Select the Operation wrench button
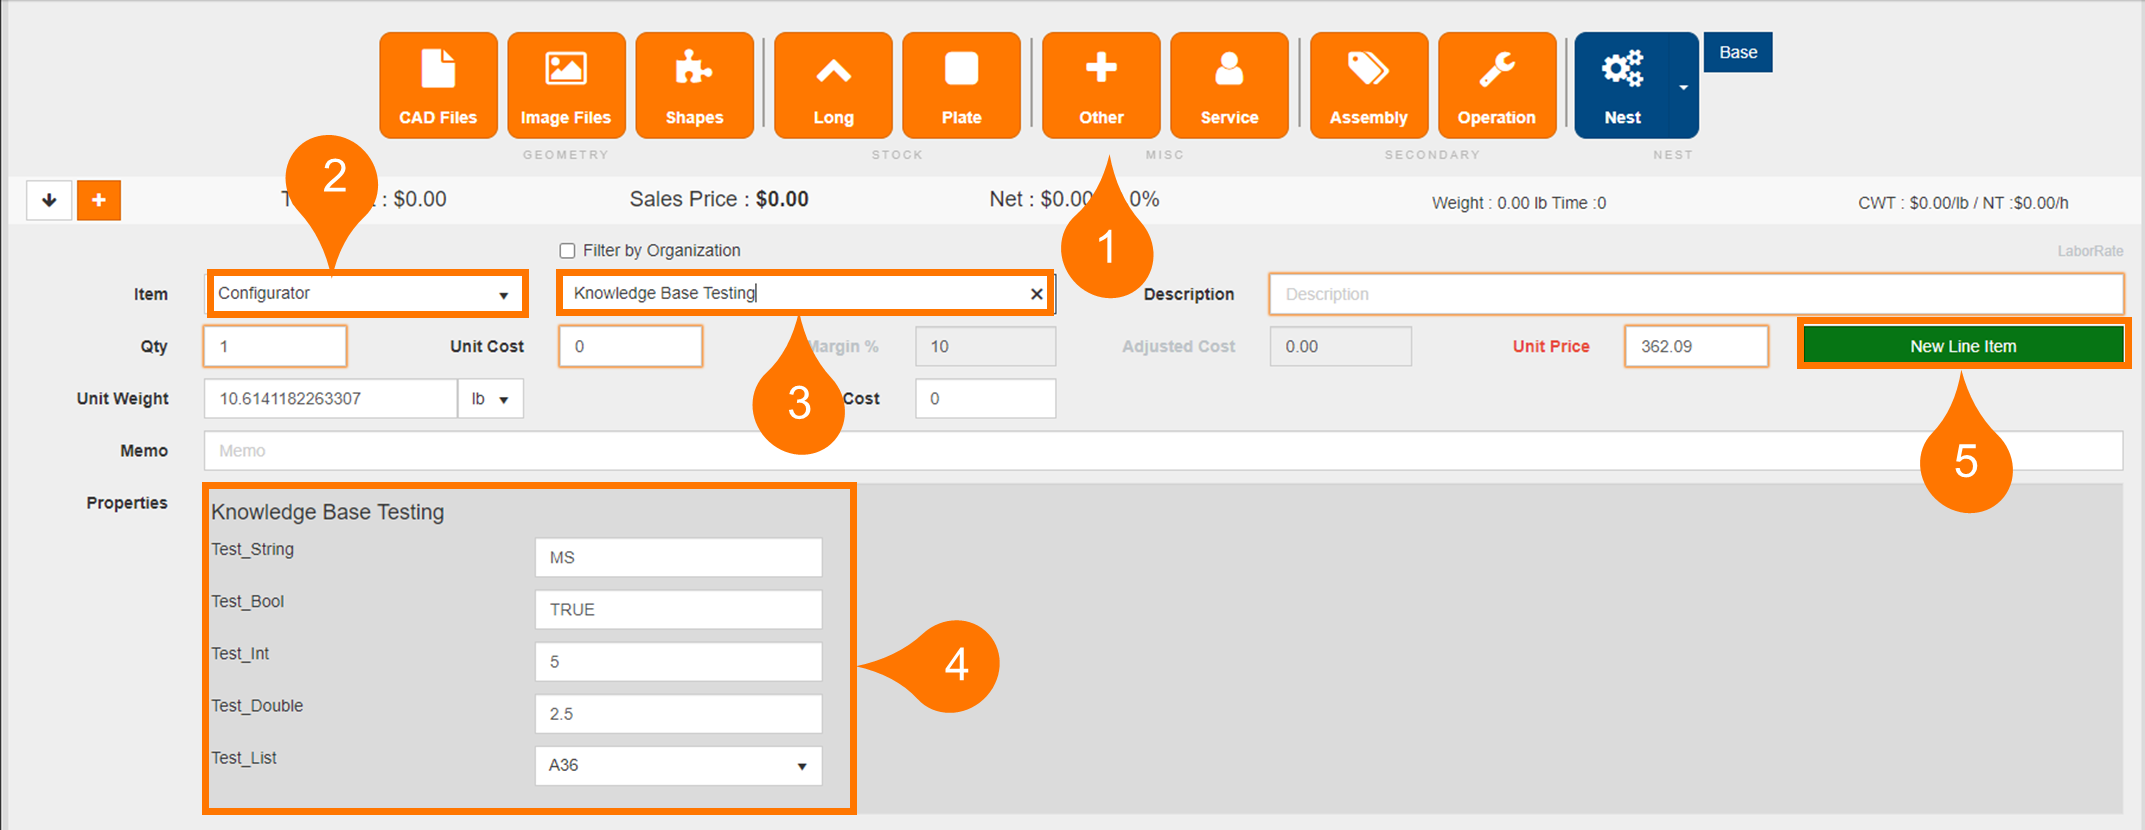 point(1496,86)
